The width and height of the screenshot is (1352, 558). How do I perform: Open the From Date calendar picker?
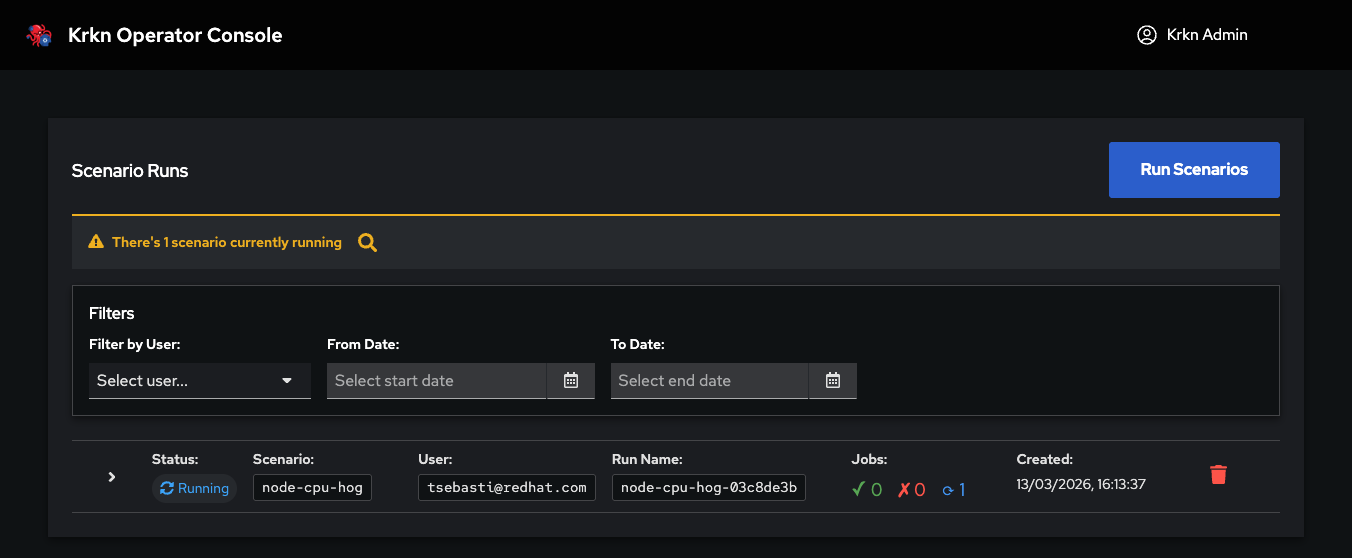coord(571,380)
